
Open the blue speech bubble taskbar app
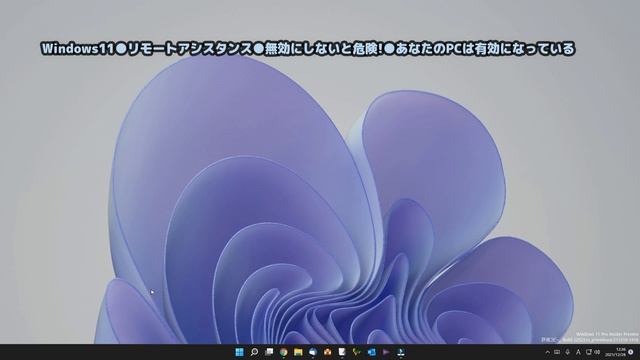pos(313,352)
